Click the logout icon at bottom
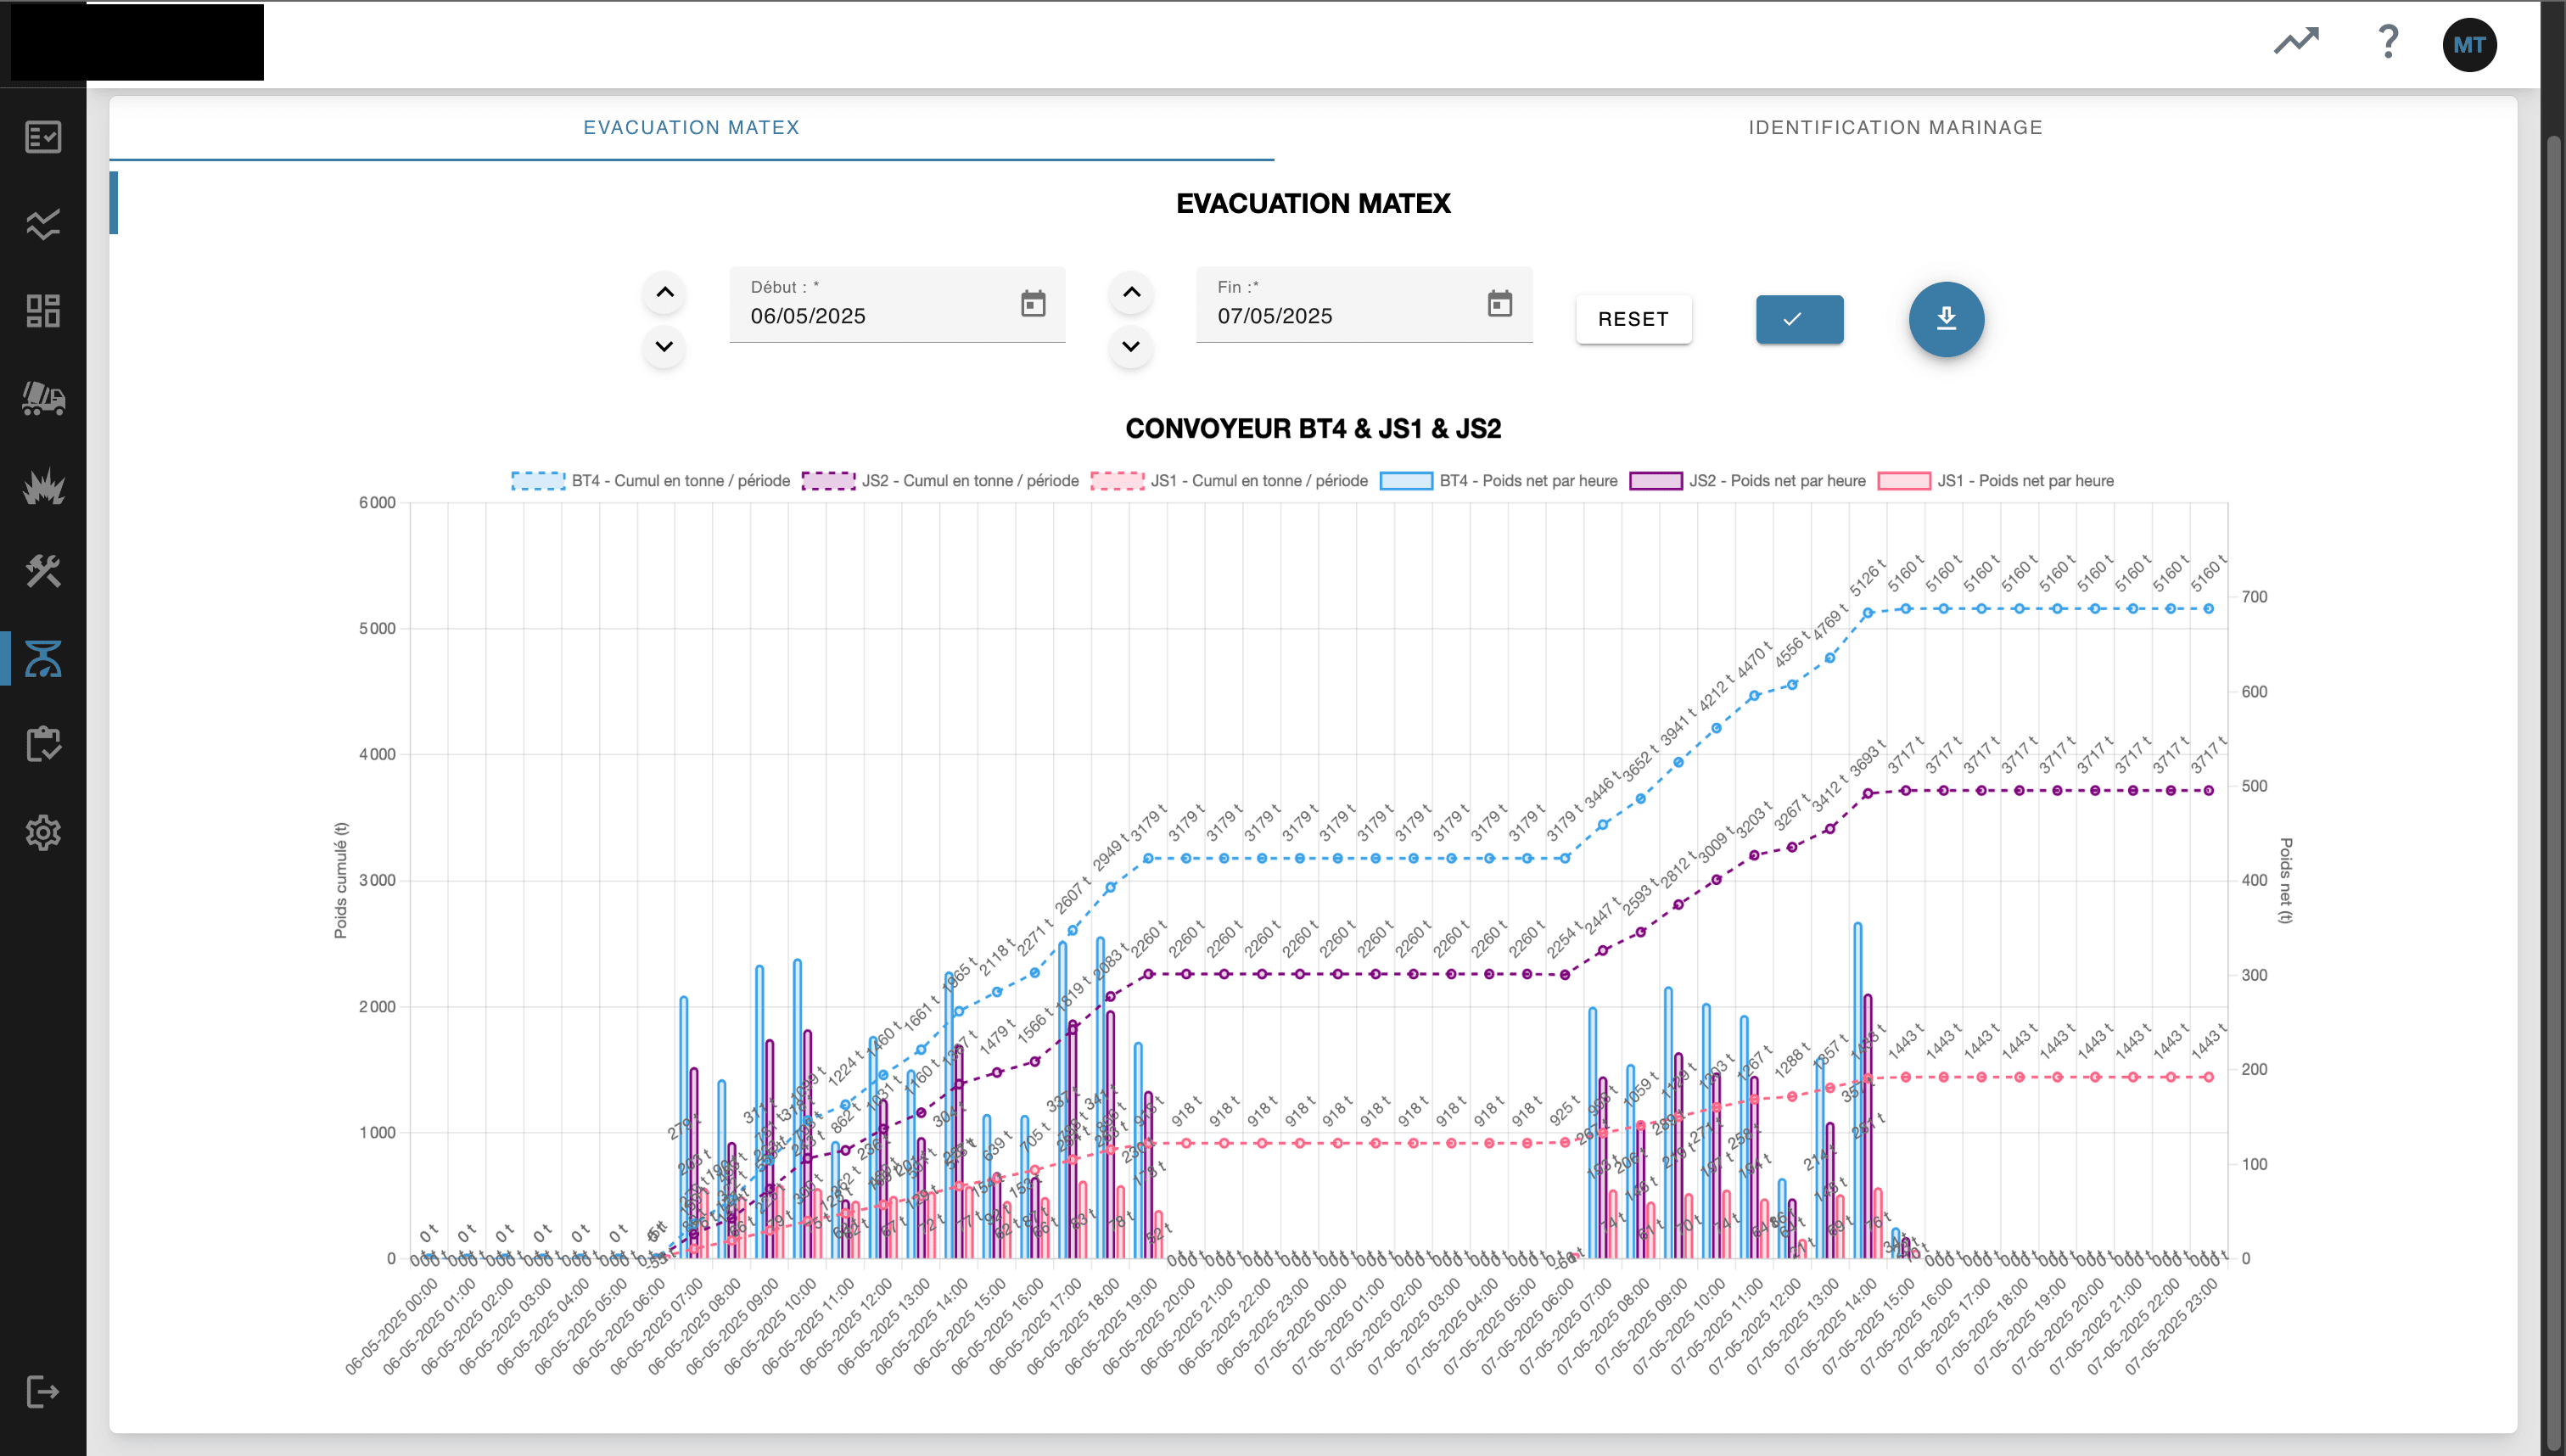Image resolution: width=2566 pixels, height=1456 pixels. (43, 1391)
